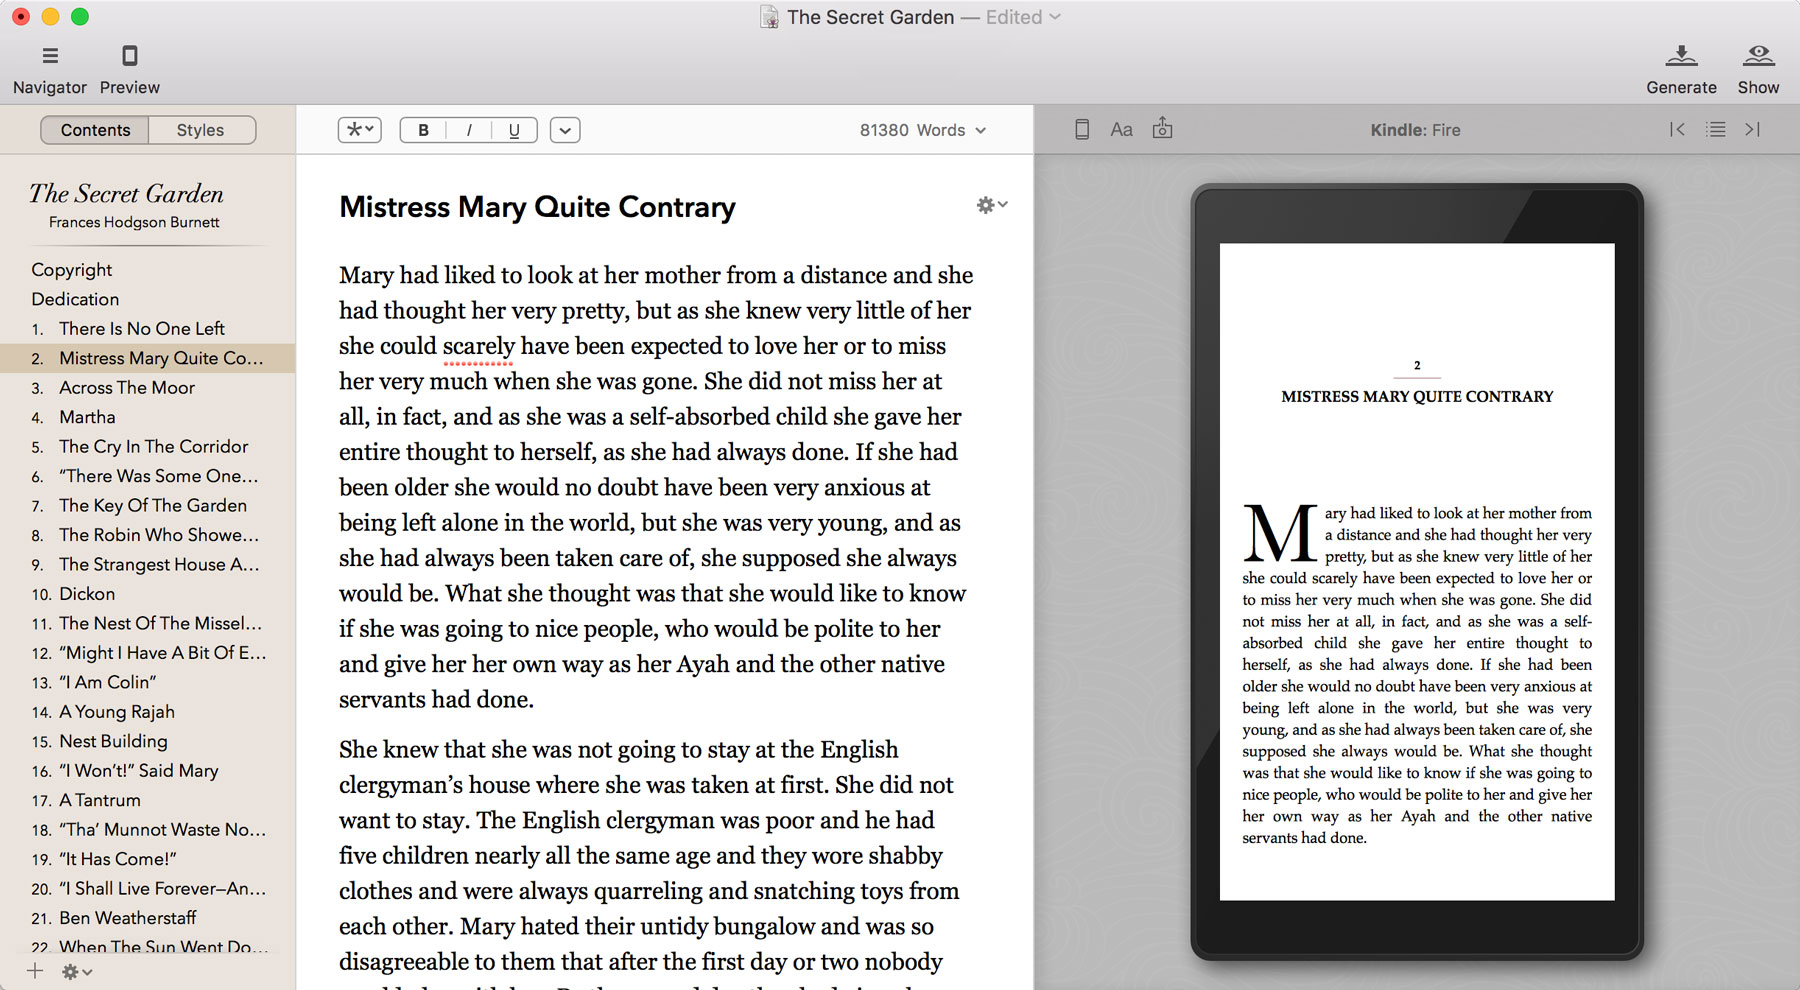
Task: Open the 81380 Words count menu
Action: tap(923, 130)
